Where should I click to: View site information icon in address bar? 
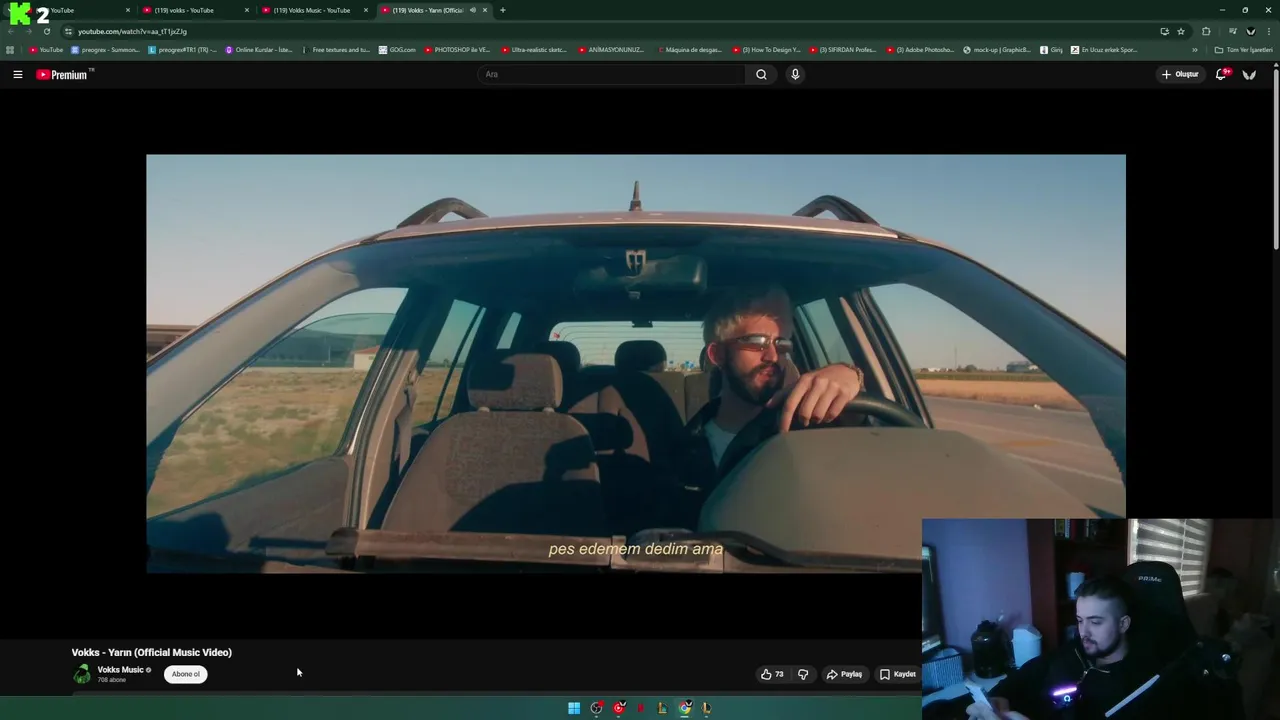coord(68,31)
